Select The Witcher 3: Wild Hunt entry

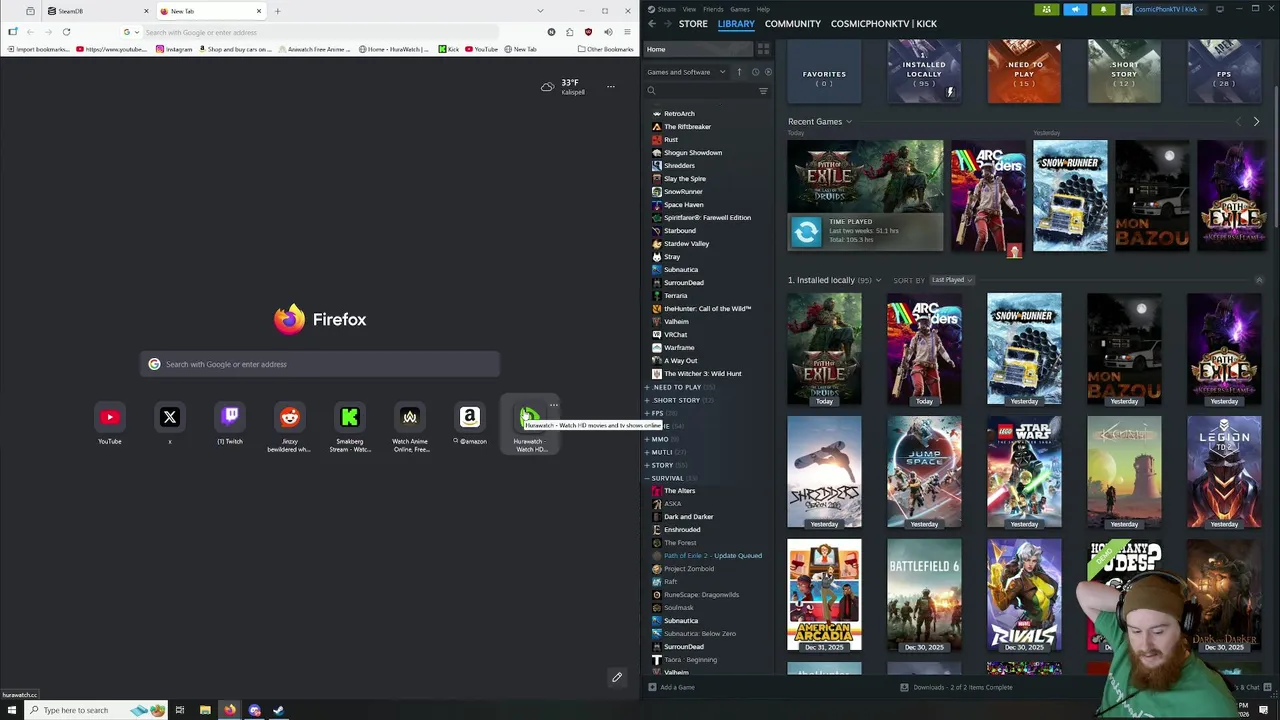pyautogui.click(x=702, y=374)
